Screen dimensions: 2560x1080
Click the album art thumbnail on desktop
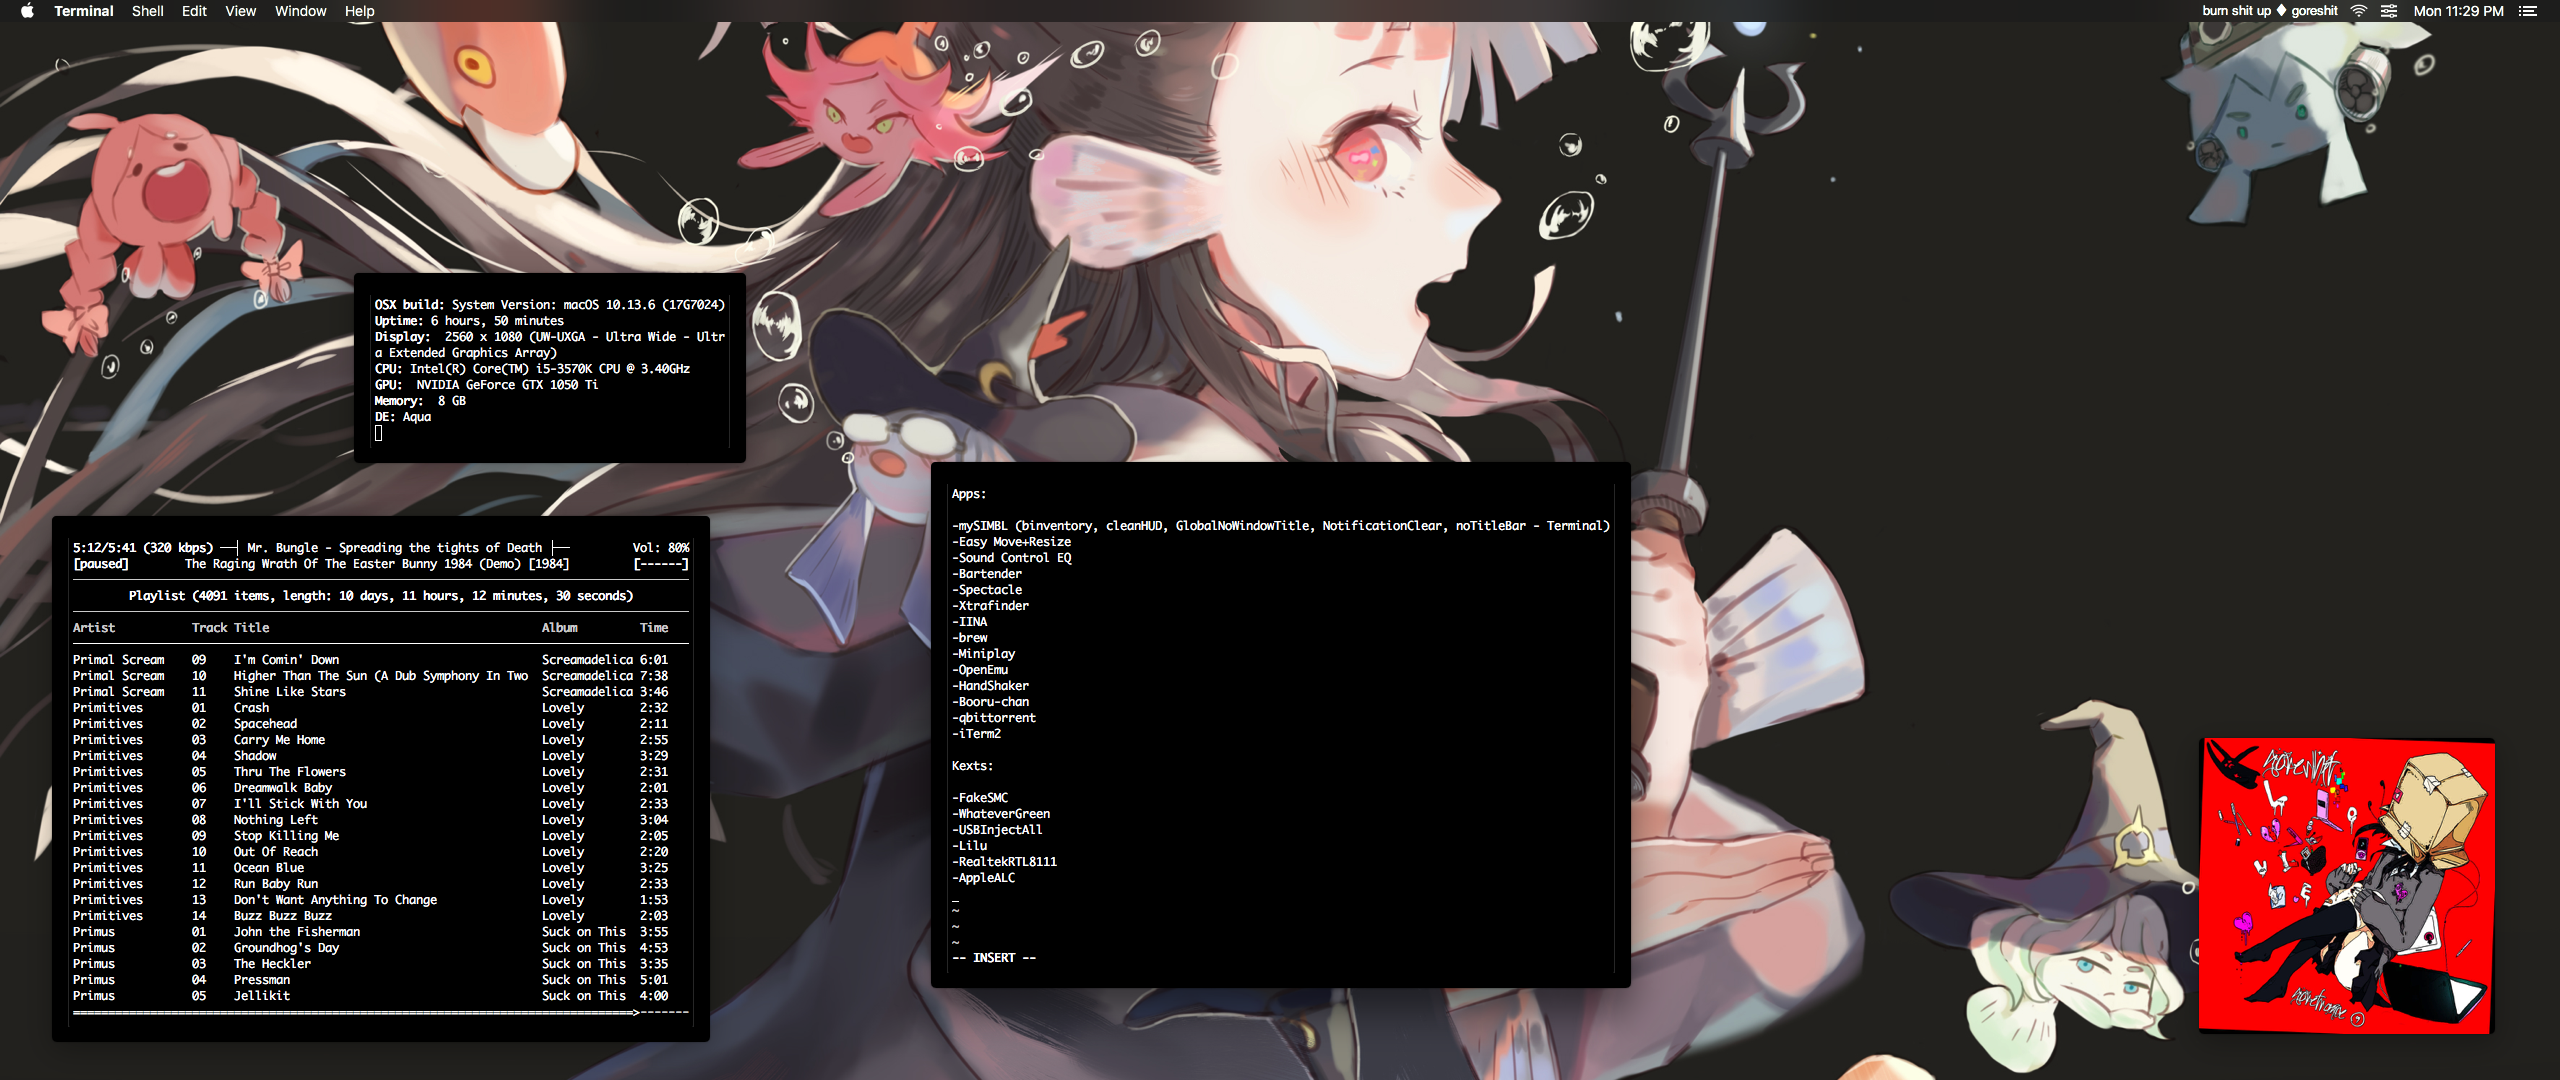tap(2347, 886)
